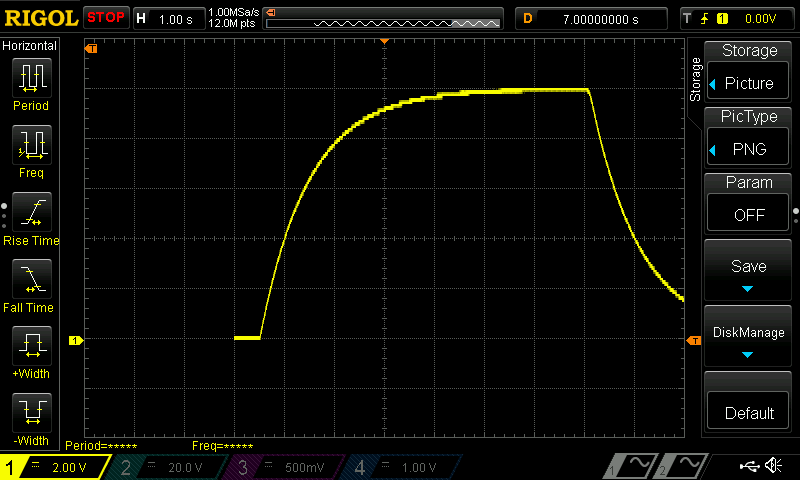This screenshot has width=800, height=480.
Task: Toggle the speaker sound icon
Action: (773, 466)
